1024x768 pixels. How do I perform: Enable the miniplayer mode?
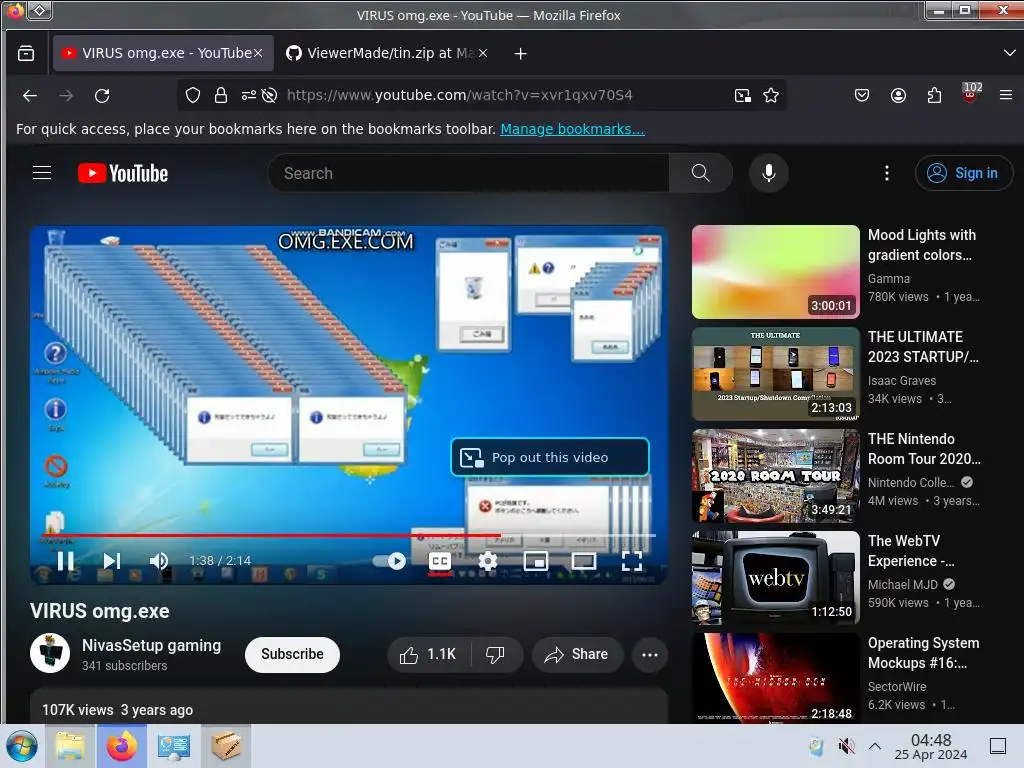[536, 561]
